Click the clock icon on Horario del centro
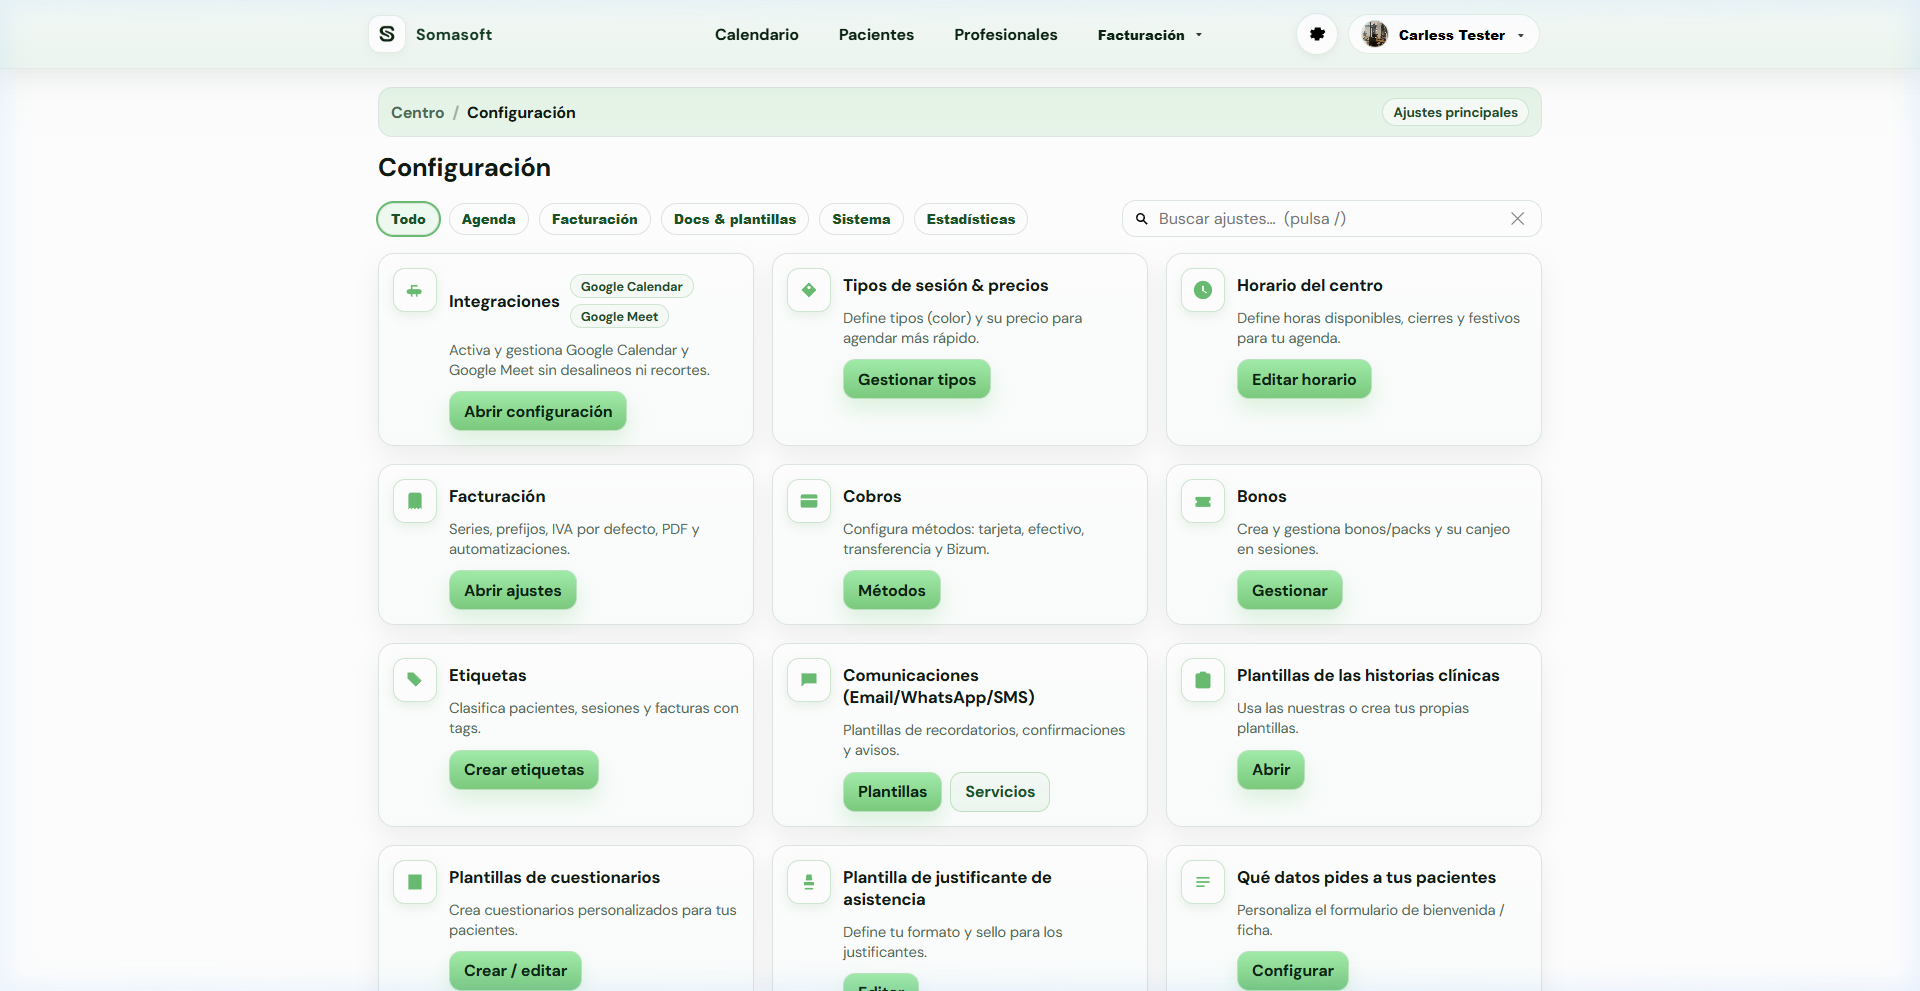Screen dimensions: 1920x991 coord(1202,290)
